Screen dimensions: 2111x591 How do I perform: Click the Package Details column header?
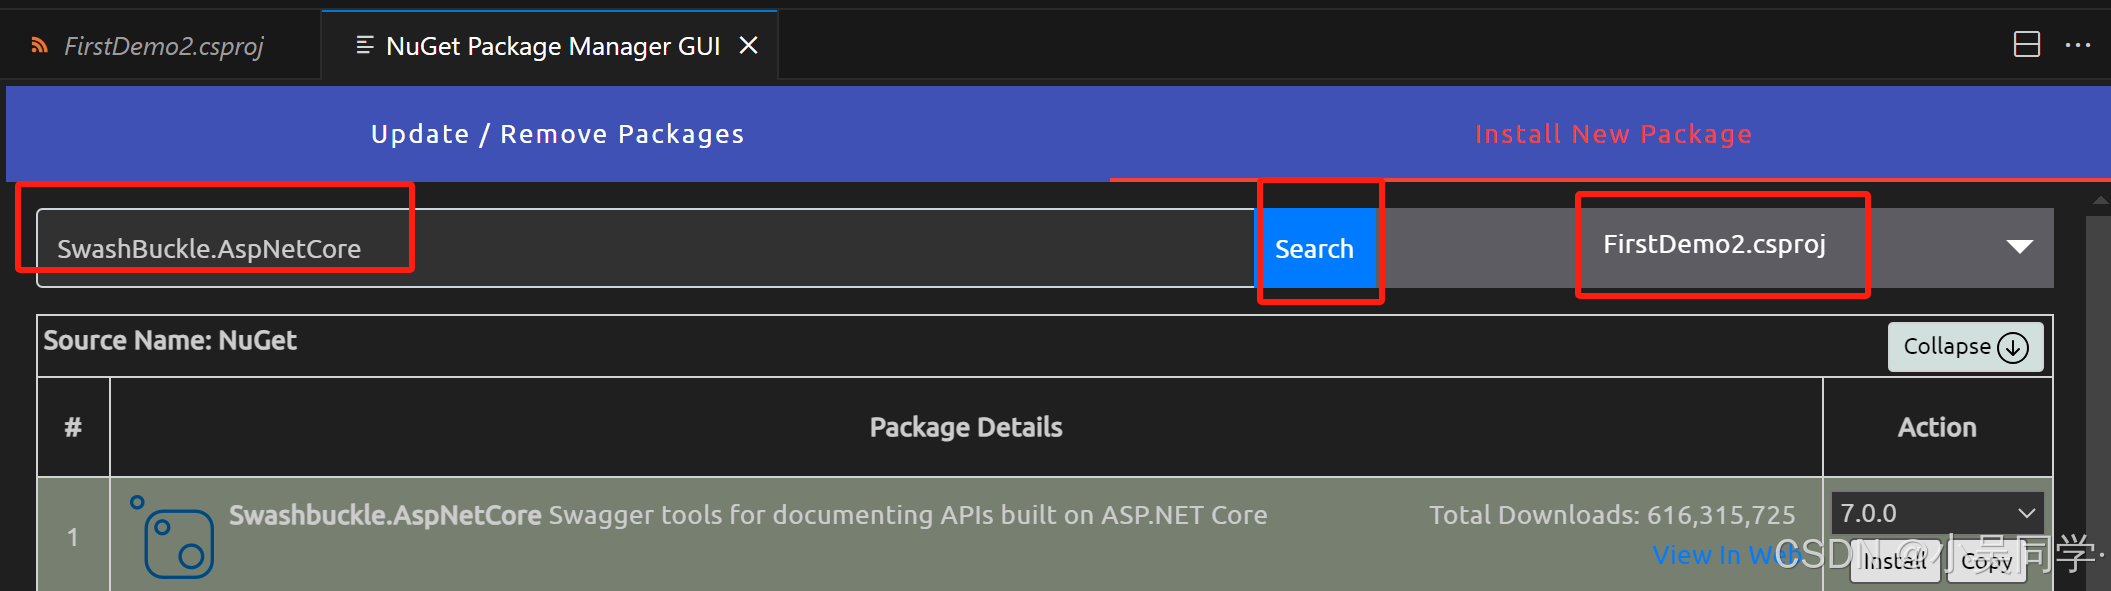coord(966,427)
